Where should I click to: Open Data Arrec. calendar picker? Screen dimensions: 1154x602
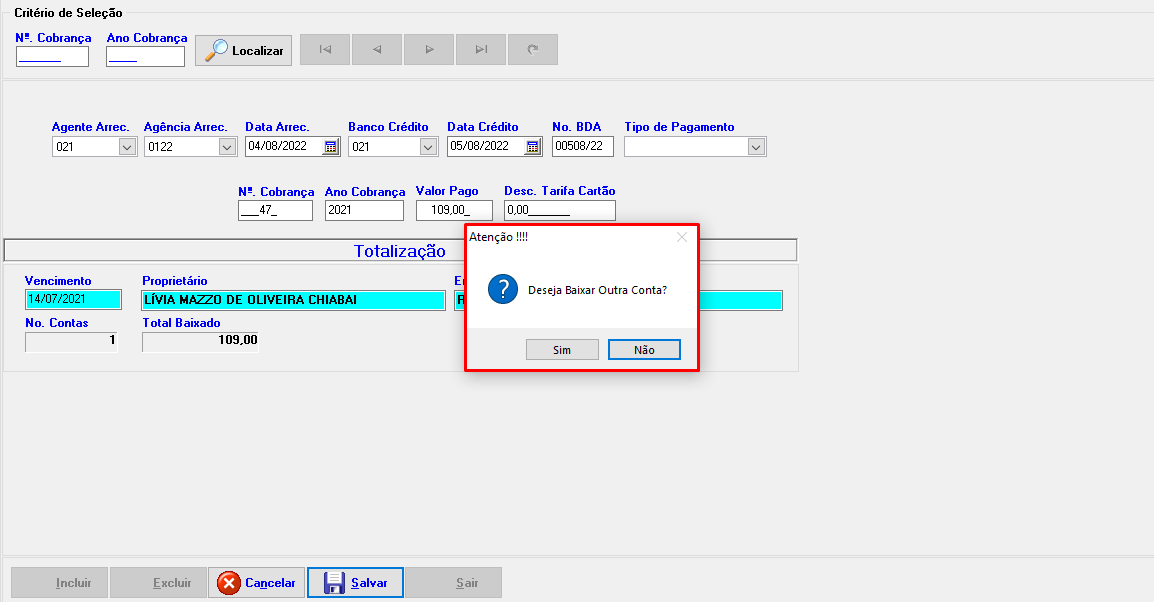point(331,147)
